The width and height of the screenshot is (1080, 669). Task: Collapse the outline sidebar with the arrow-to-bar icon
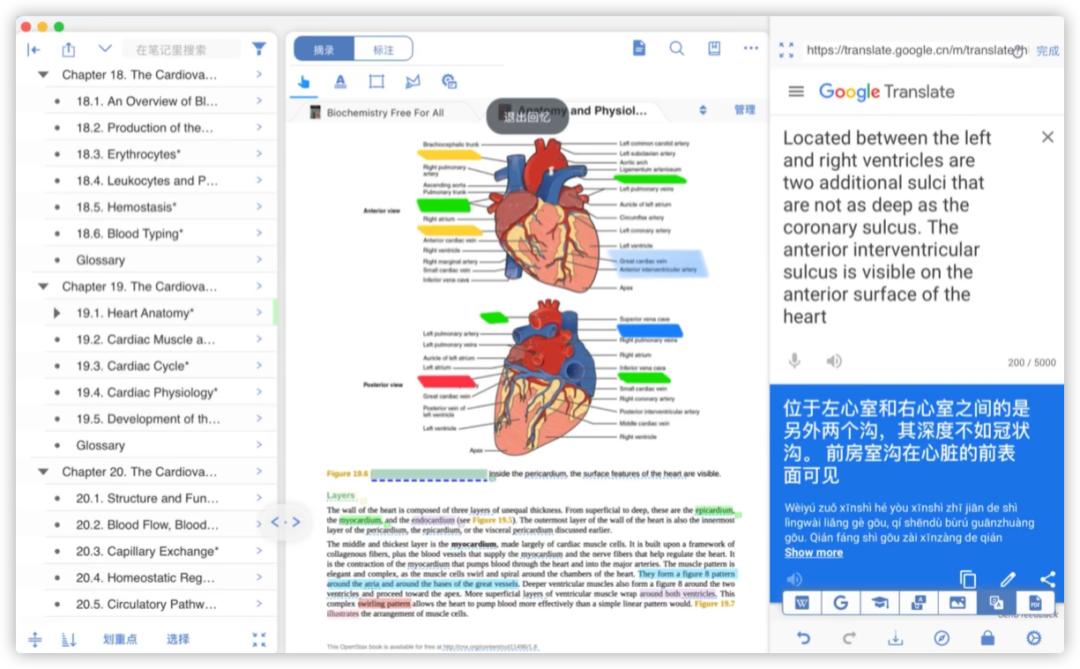click(x=33, y=50)
